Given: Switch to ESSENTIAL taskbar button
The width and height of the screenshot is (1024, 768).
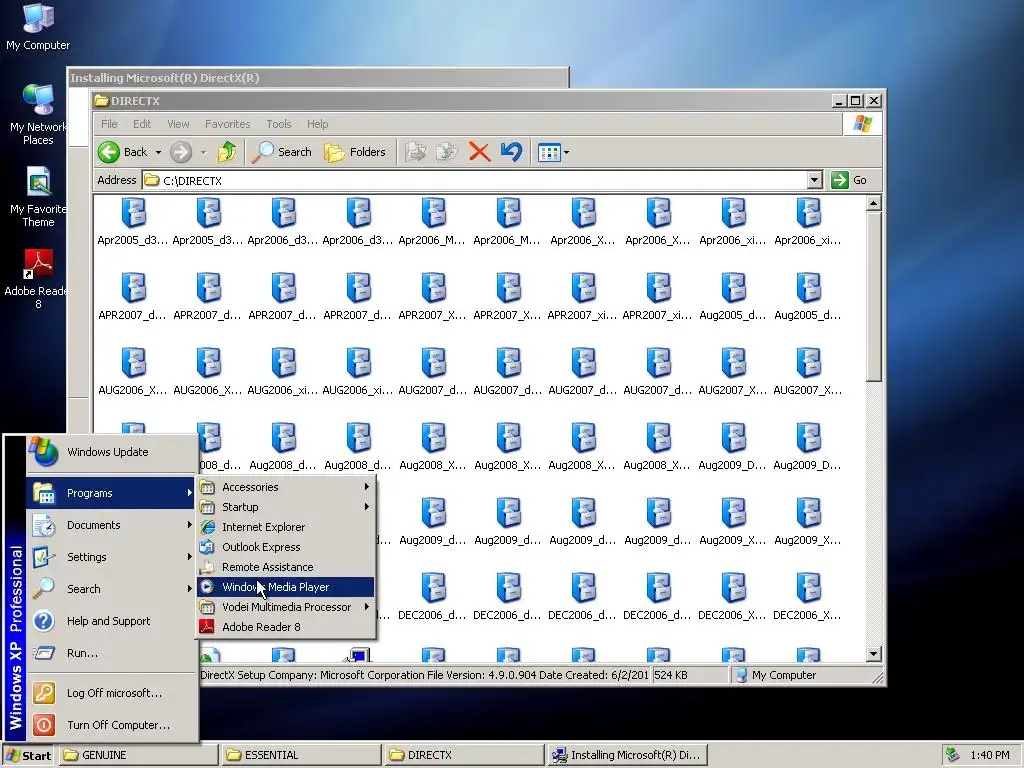Looking at the screenshot, I should pos(301,756).
